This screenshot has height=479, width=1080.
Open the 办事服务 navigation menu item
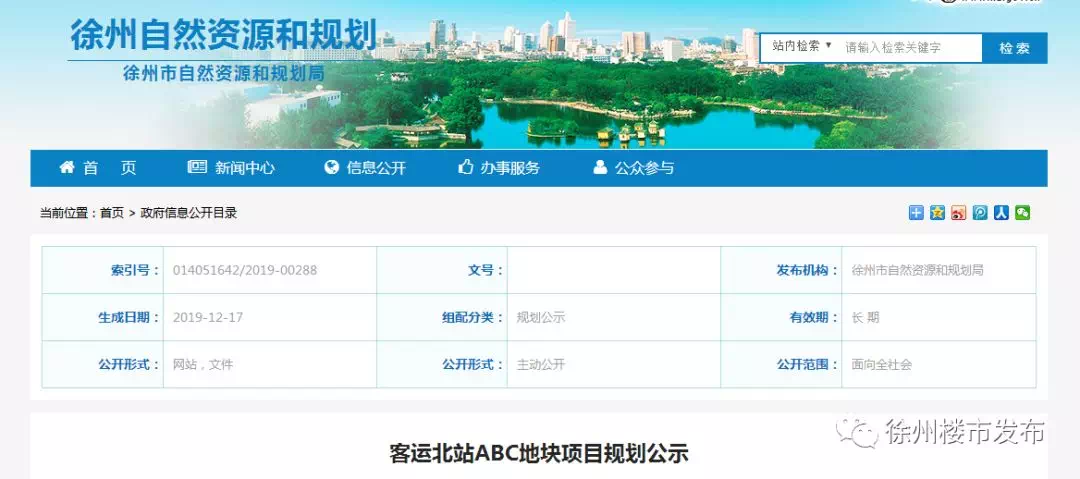pos(510,168)
